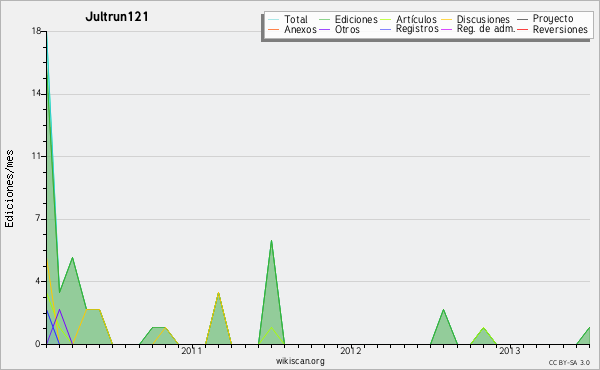Screen dimensions: 600x370
Task: Click the Ediciones legend entry
Action: click(x=356, y=19)
